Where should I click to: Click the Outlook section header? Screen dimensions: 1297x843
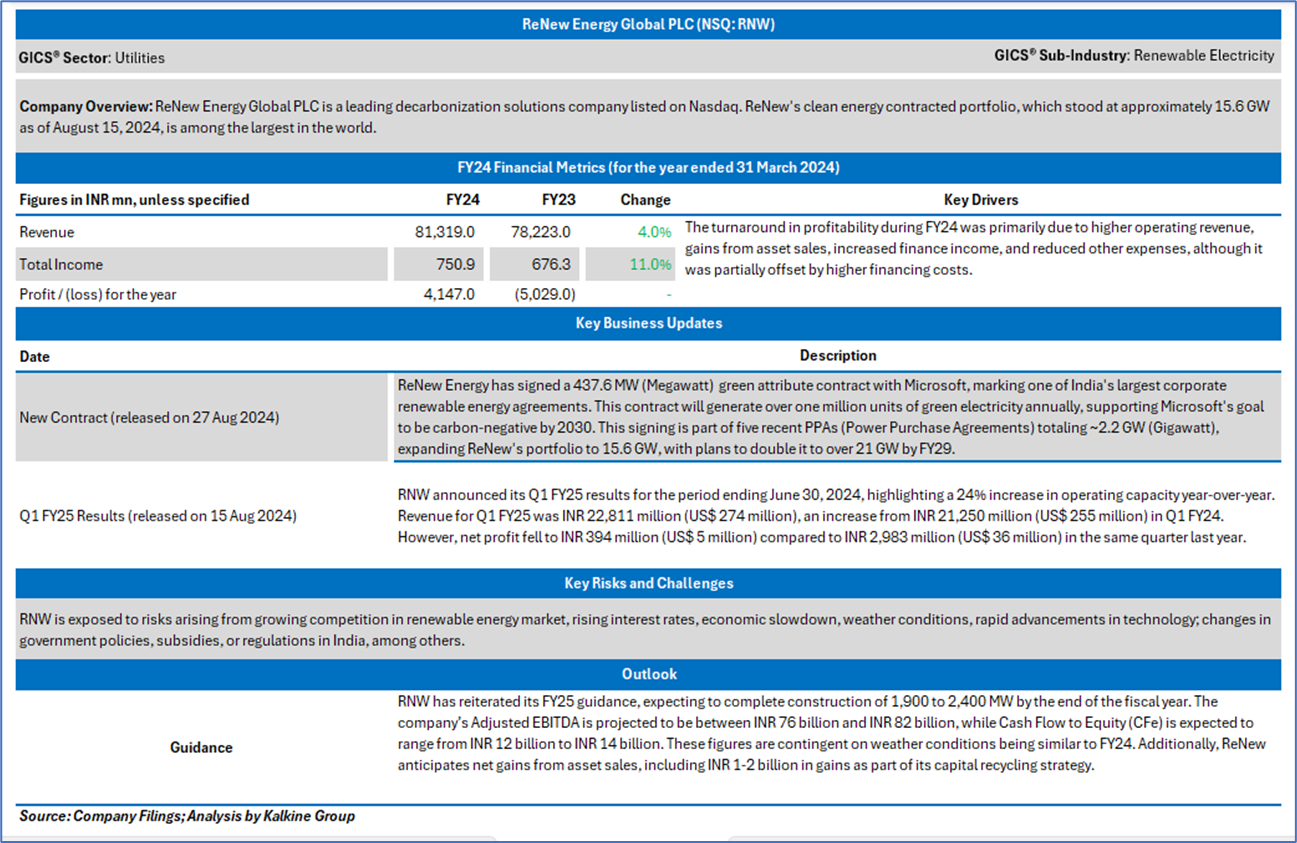click(x=648, y=674)
